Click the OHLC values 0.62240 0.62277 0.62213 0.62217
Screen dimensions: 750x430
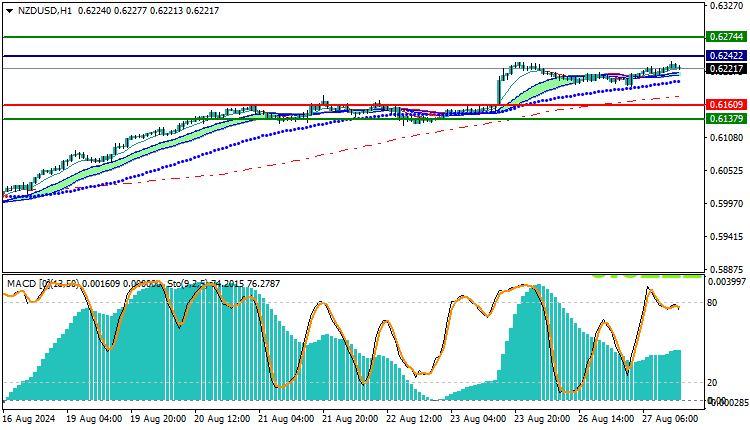[x=148, y=11]
